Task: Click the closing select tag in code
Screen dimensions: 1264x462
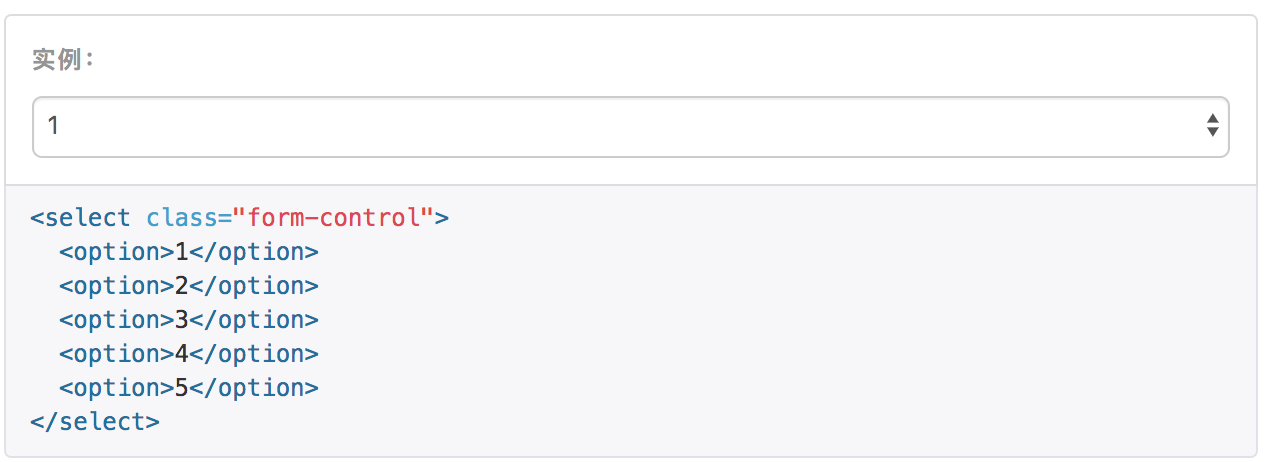Action: 95,422
